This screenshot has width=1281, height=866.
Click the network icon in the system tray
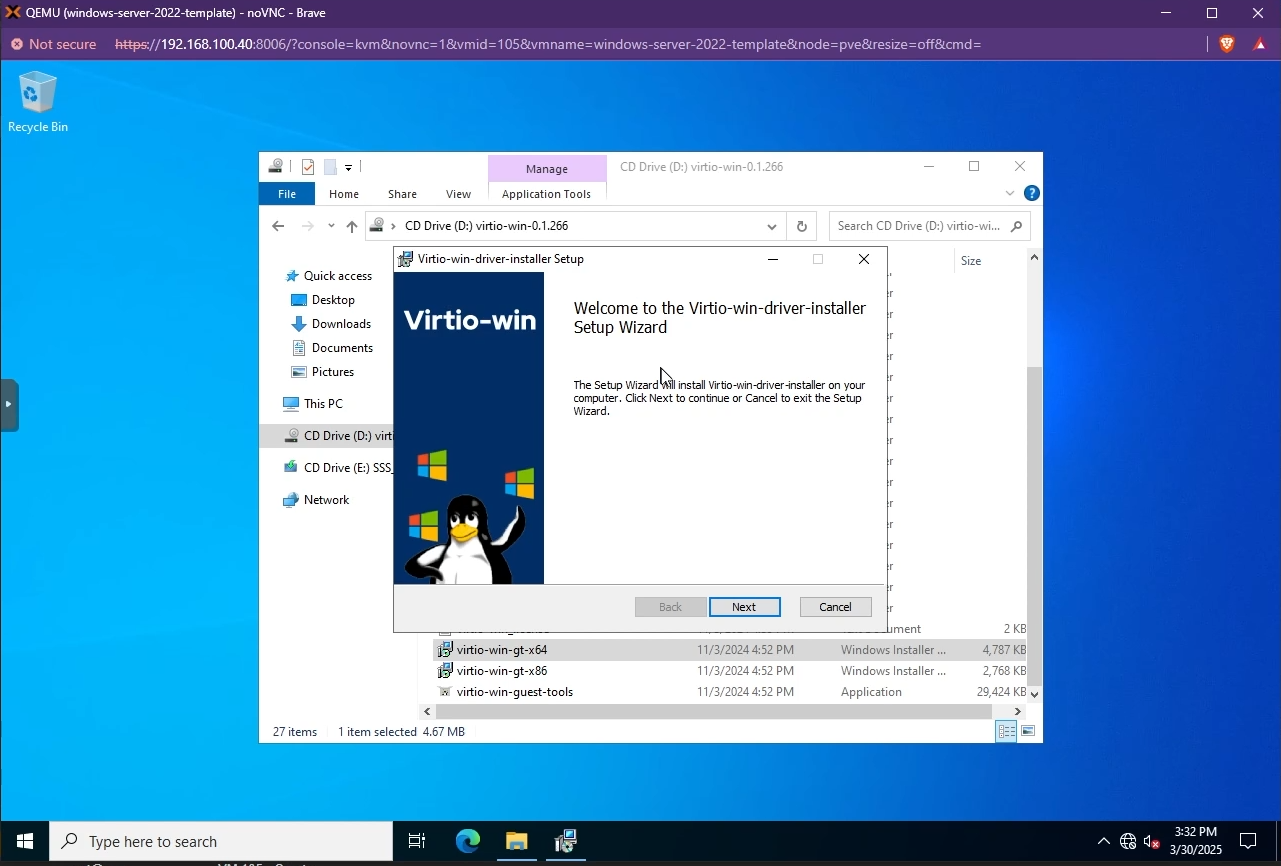[1127, 840]
